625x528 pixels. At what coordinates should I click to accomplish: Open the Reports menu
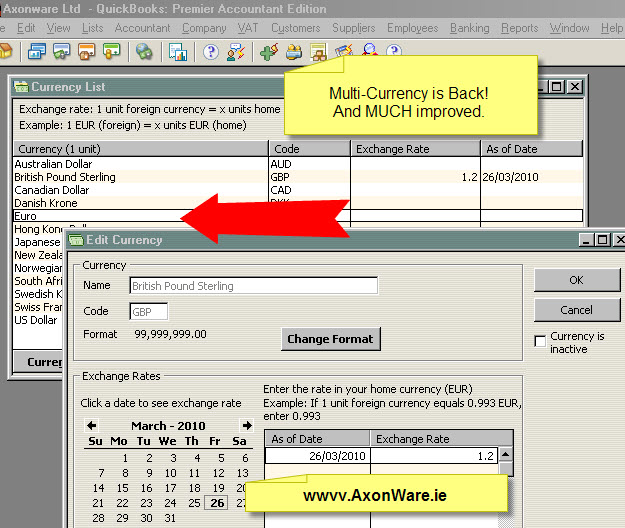[x=519, y=28]
